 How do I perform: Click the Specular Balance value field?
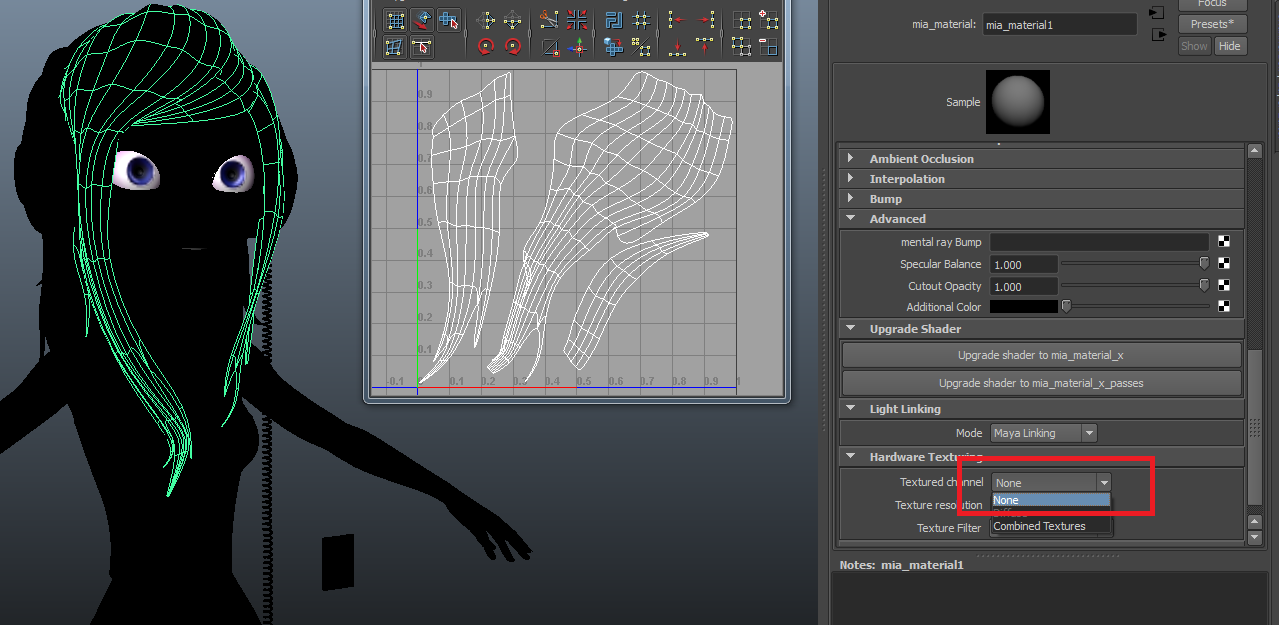[x=1024, y=265]
